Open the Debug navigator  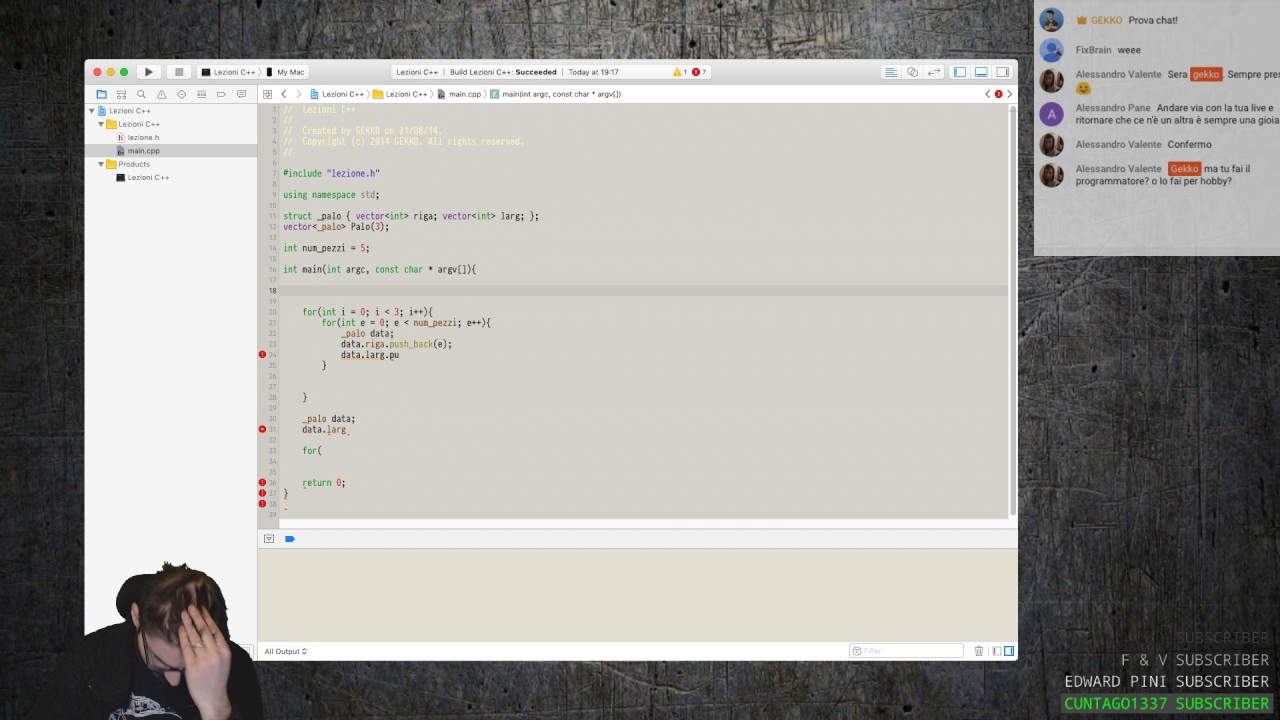tap(201, 94)
